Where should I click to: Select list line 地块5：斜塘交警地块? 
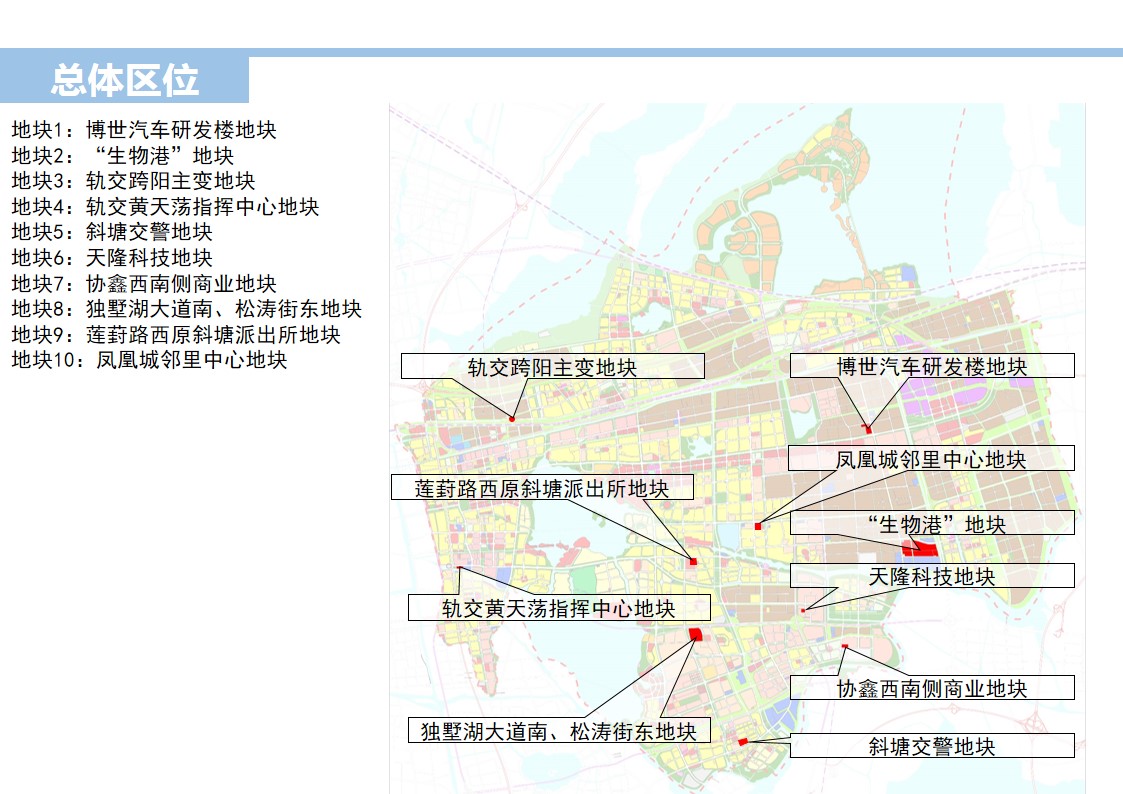click(112, 232)
